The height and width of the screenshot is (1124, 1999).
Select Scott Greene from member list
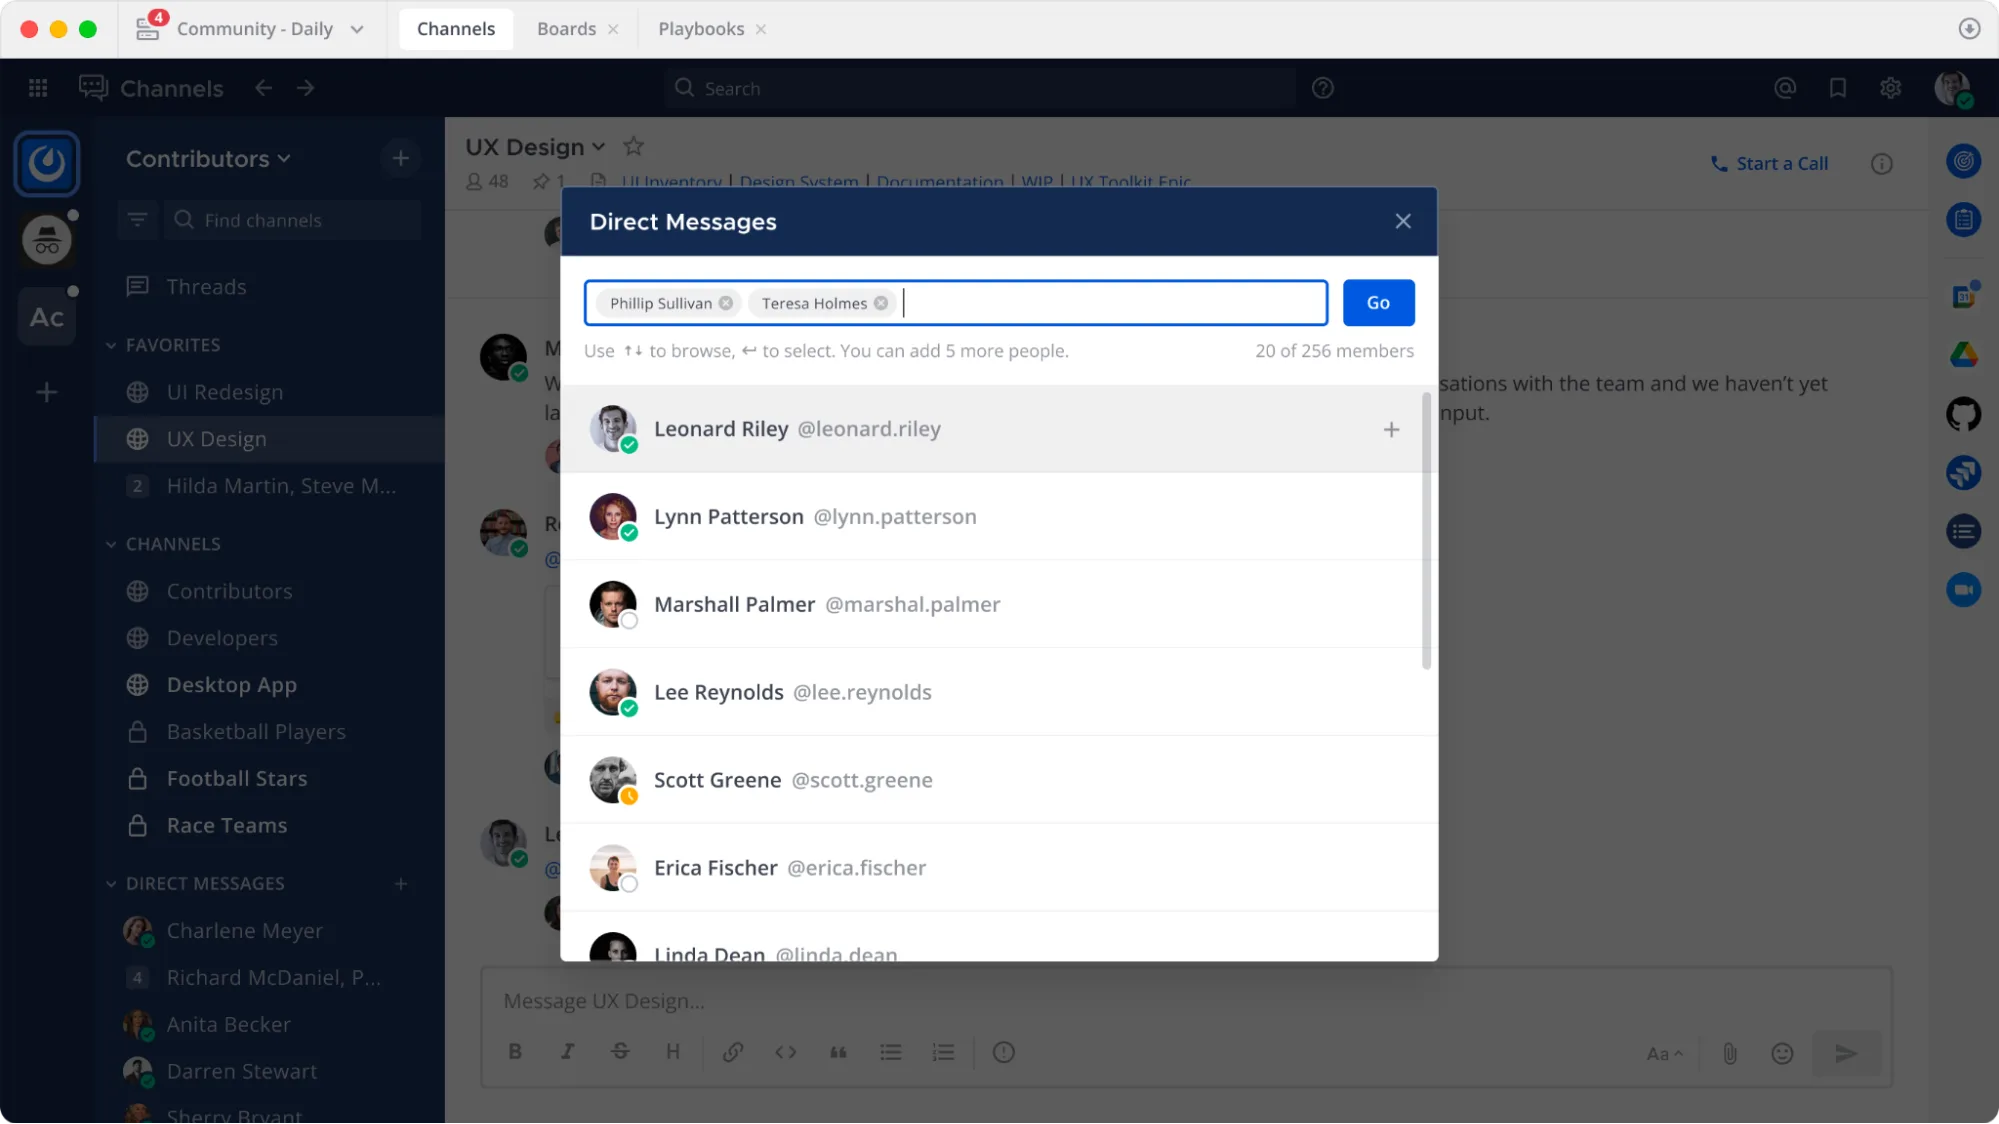point(999,780)
